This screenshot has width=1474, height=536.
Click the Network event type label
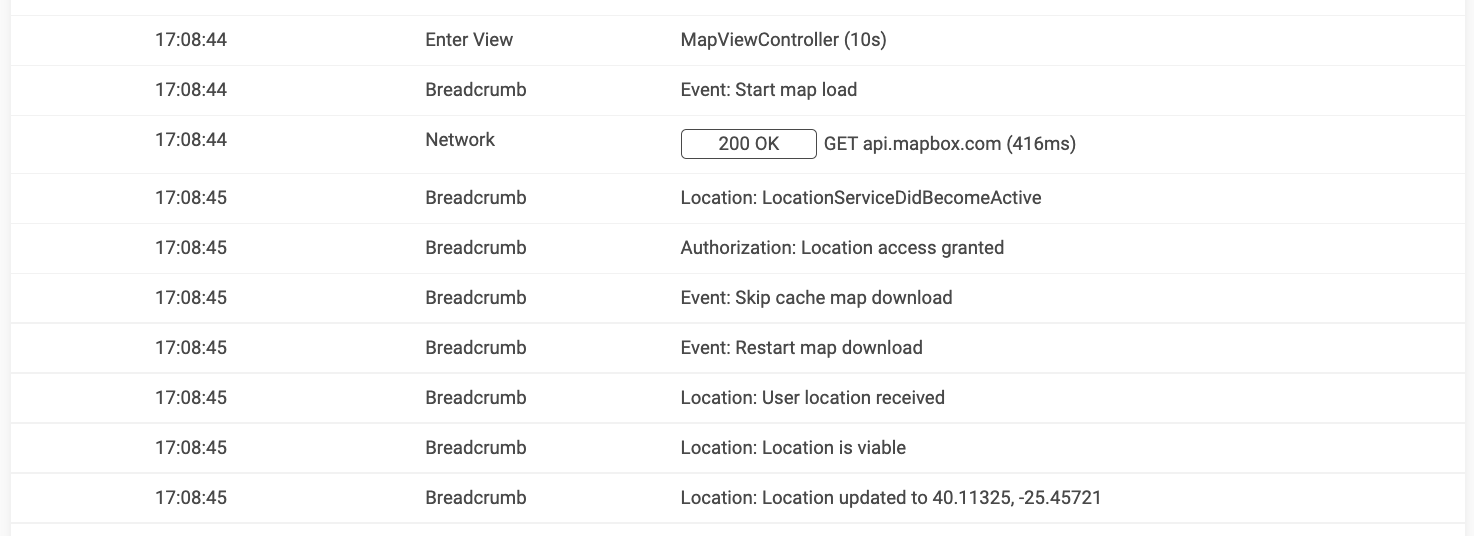pyautogui.click(x=460, y=140)
